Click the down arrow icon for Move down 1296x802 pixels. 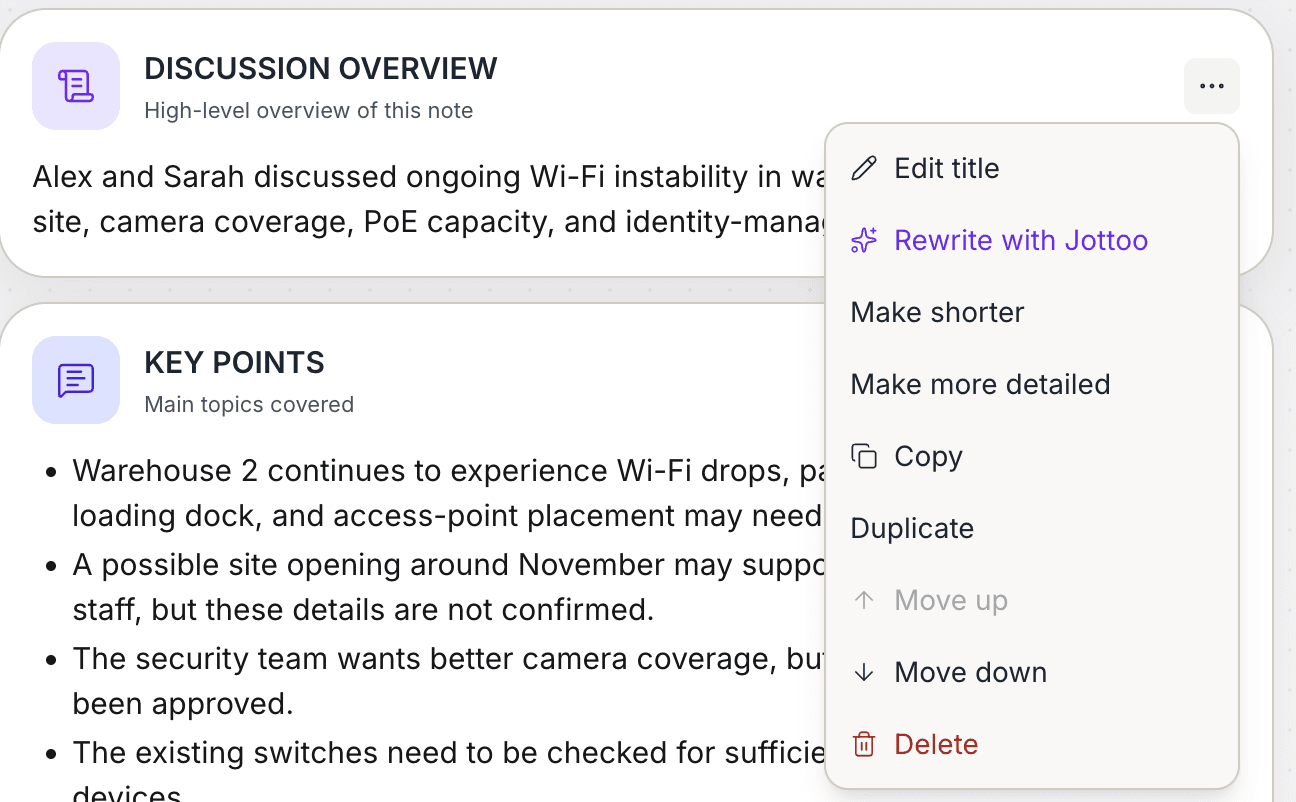tap(864, 672)
